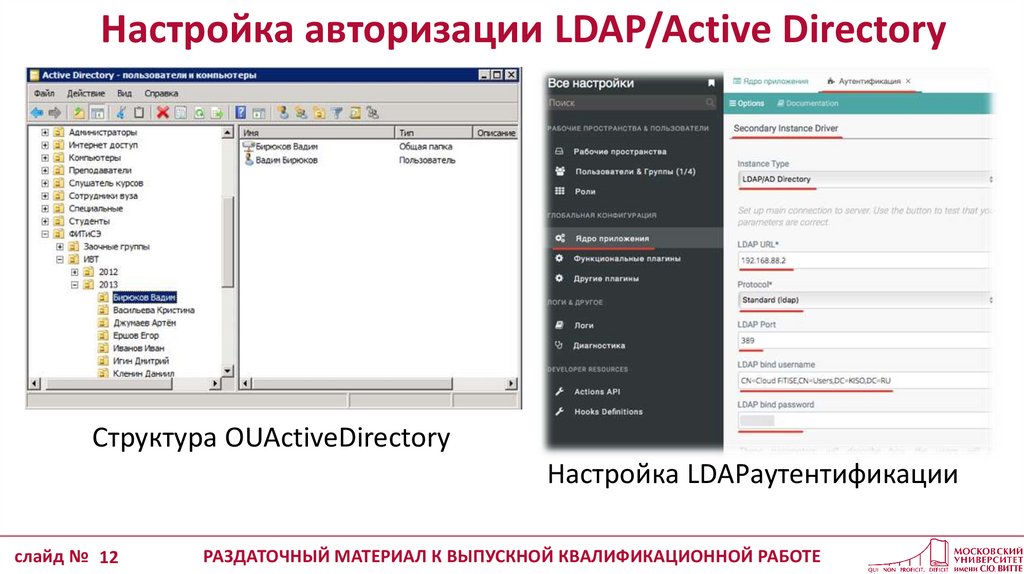Collapse the 2013 tree node
The height and width of the screenshot is (574, 1024).
[74, 285]
